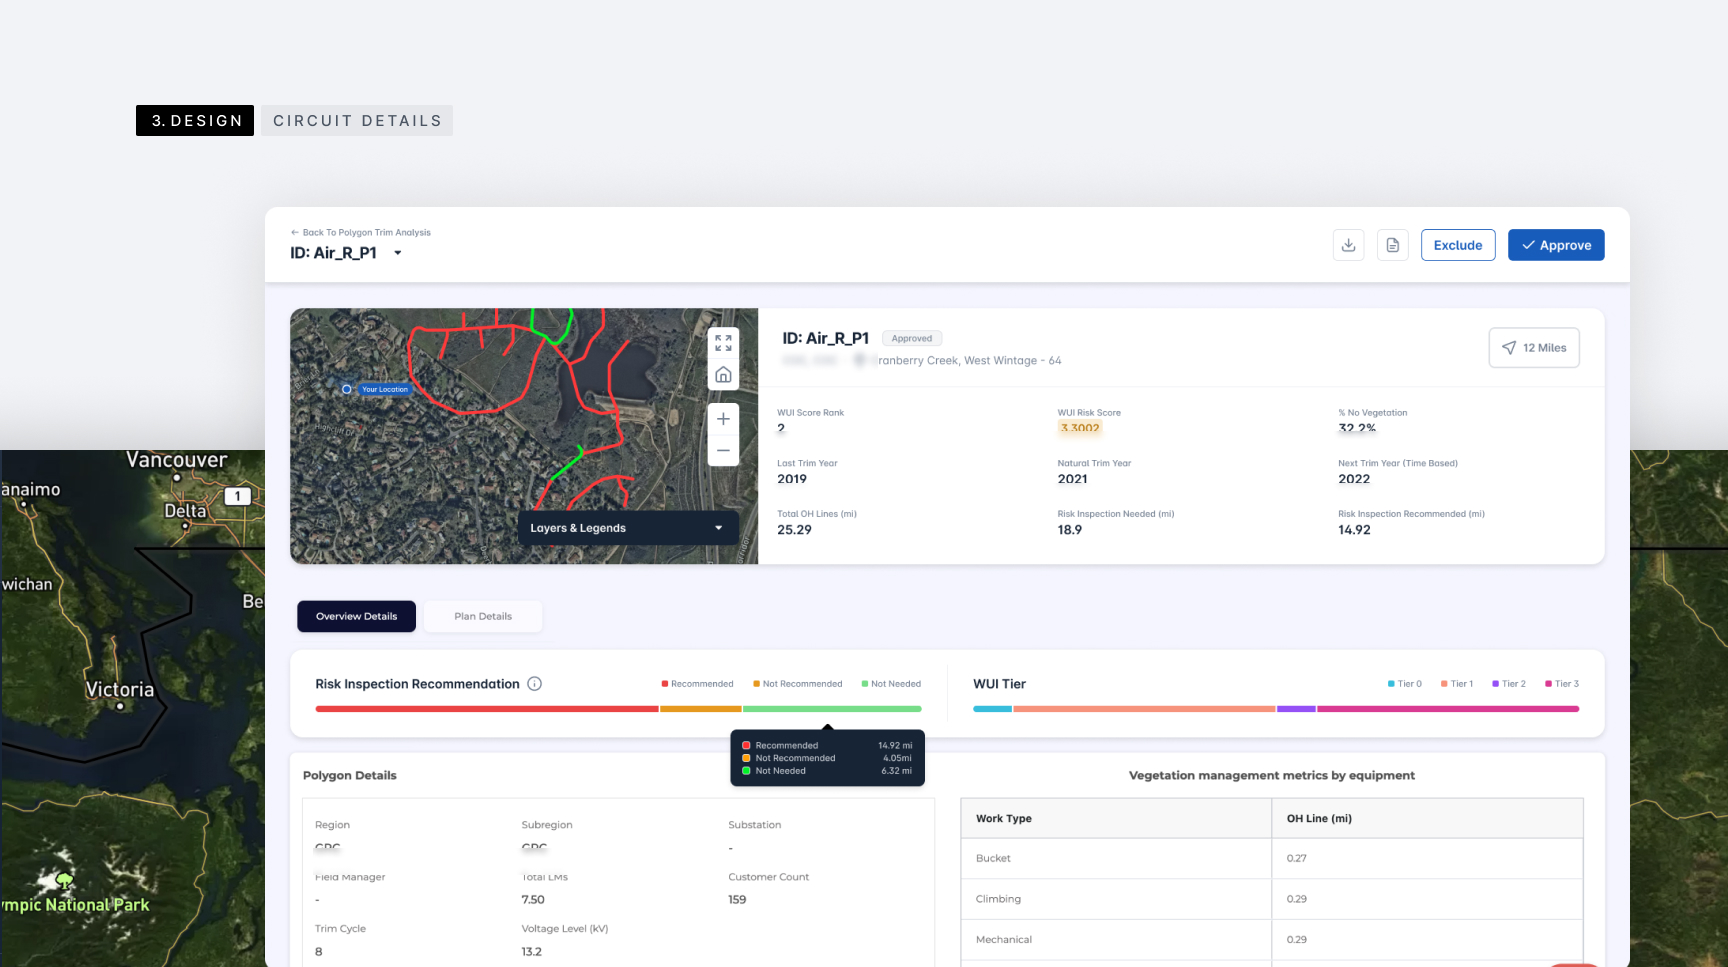1728x967 pixels.
Task: Reset map to home view
Action: click(x=723, y=375)
